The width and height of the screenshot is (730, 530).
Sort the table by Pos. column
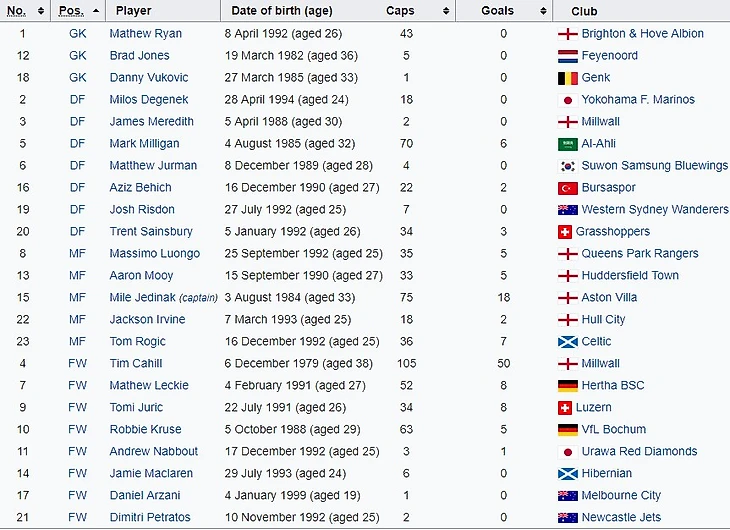pos(96,11)
